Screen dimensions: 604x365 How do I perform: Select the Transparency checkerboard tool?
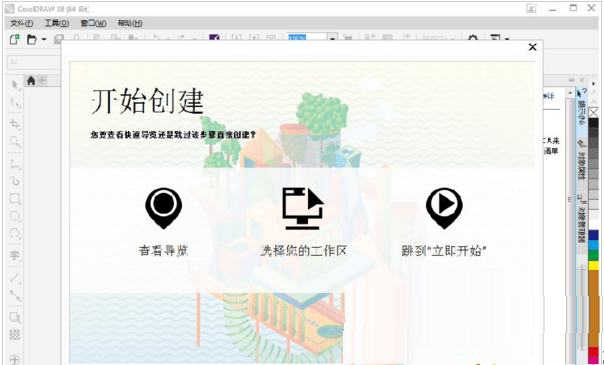click(x=15, y=334)
